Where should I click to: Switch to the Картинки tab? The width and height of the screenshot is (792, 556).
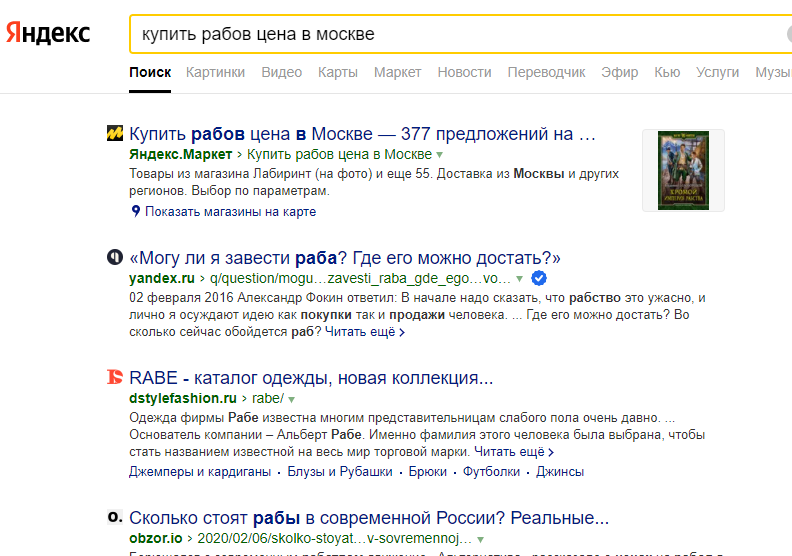[x=215, y=72]
